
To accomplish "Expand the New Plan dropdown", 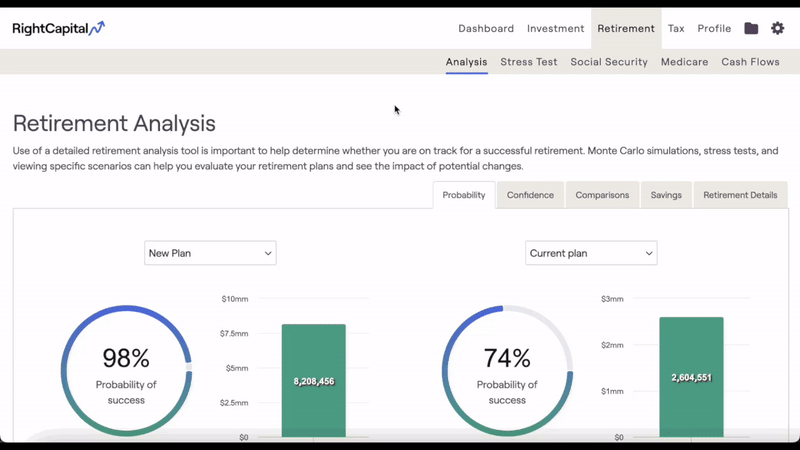I will tap(210, 253).
